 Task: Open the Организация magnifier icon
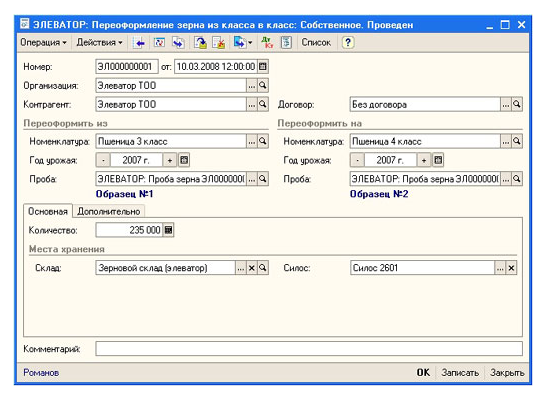click(263, 86)
